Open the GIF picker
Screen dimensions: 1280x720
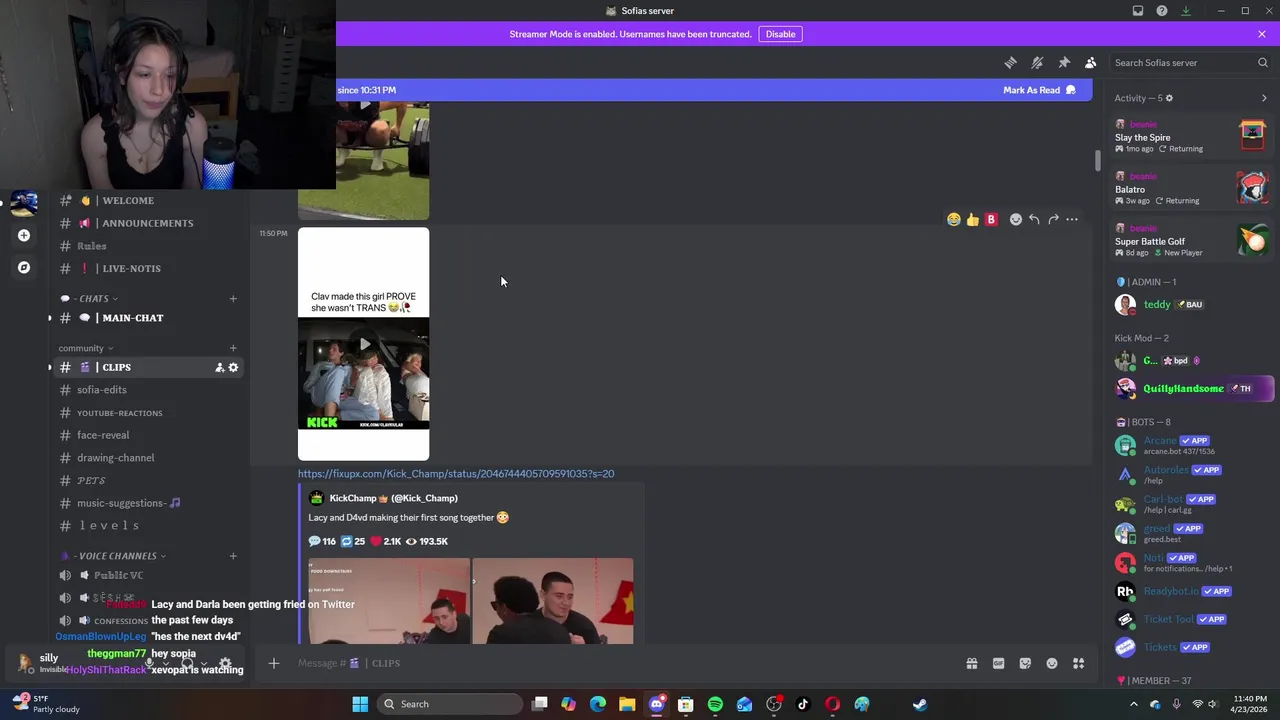coord(998,663)
